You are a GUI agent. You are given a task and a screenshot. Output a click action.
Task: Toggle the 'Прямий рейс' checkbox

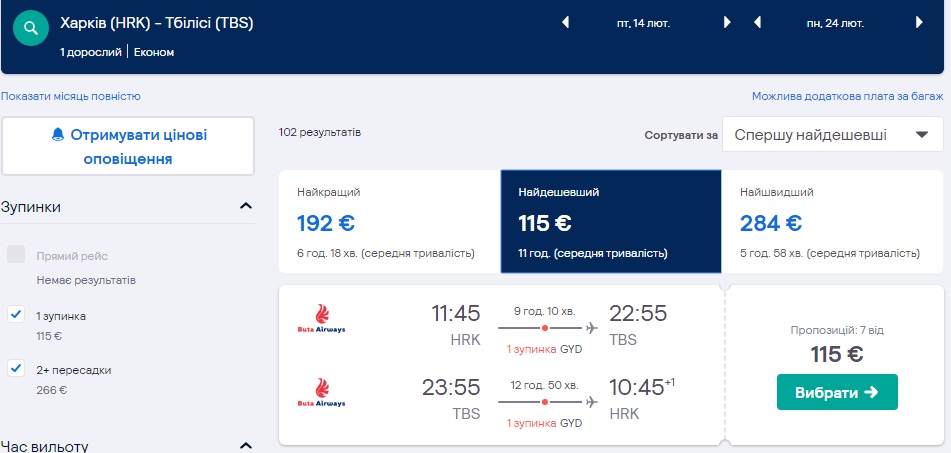click(16, 255)
